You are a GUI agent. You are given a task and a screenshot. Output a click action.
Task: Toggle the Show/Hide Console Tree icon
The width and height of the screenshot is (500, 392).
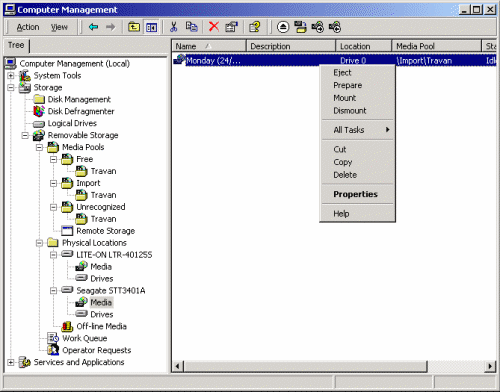(151, 27)
